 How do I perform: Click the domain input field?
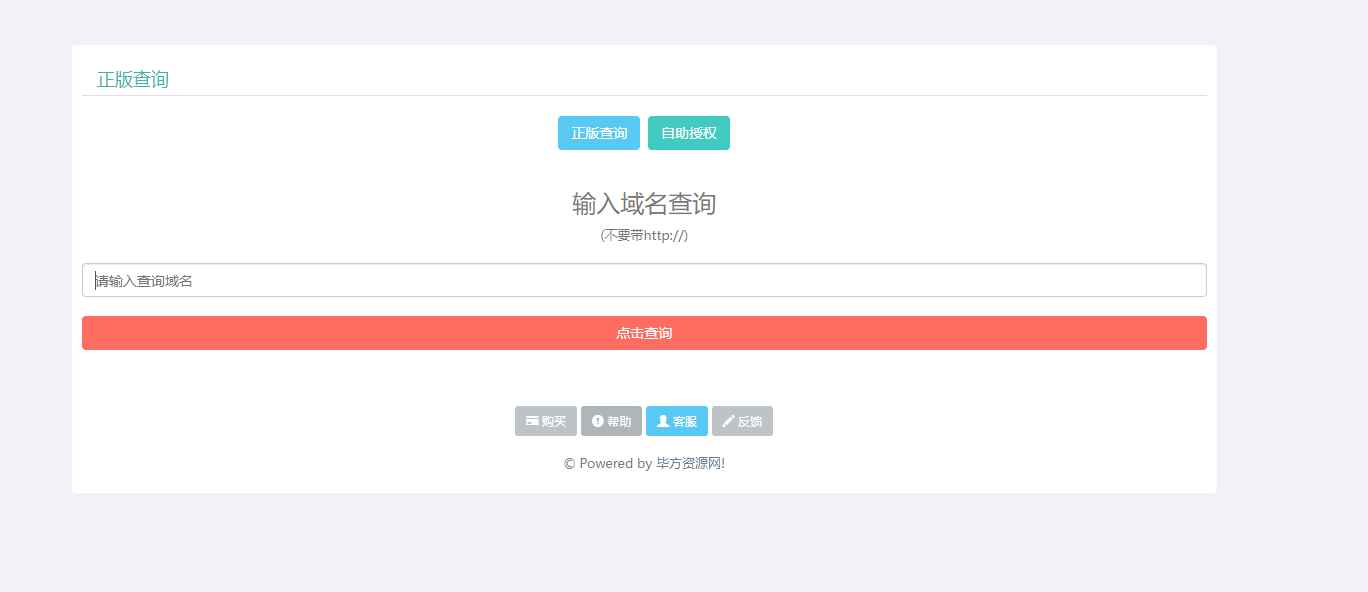coord(643,279)
